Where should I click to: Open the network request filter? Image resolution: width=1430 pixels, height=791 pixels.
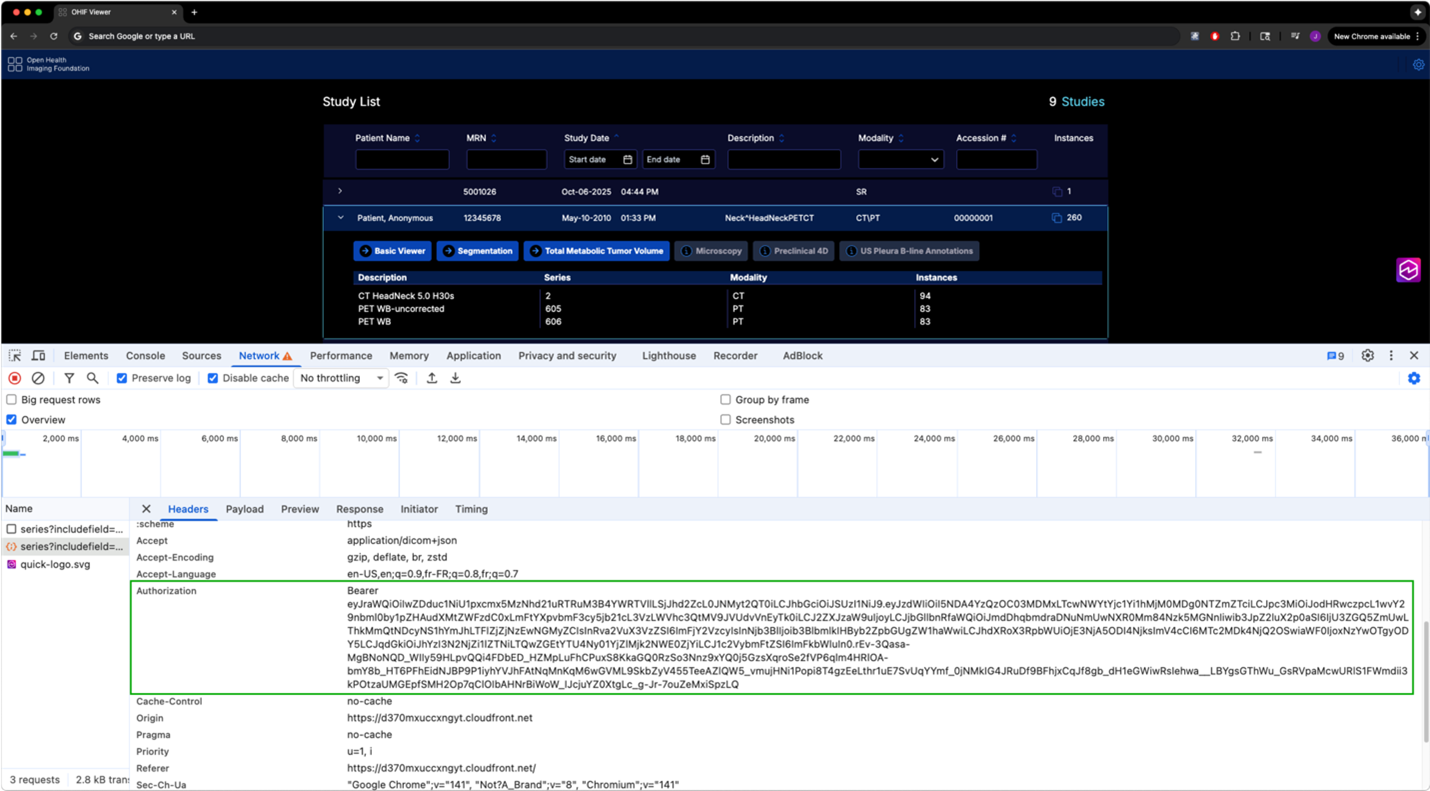pos(68,378)
